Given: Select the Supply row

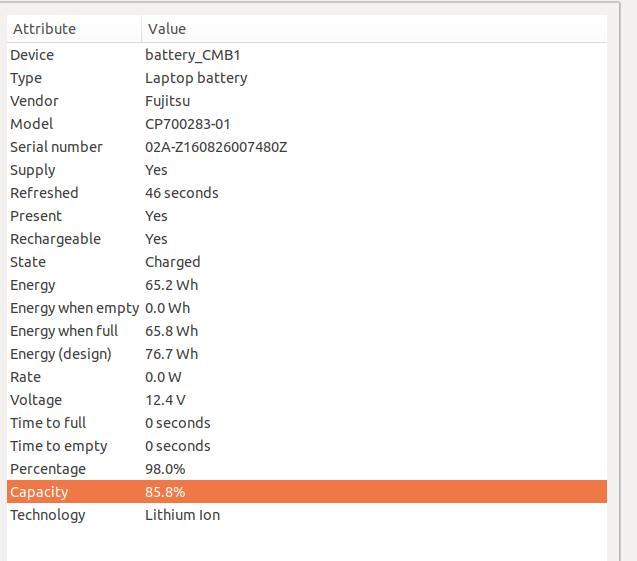Looking at the screenshot, I should coord(307,170).
